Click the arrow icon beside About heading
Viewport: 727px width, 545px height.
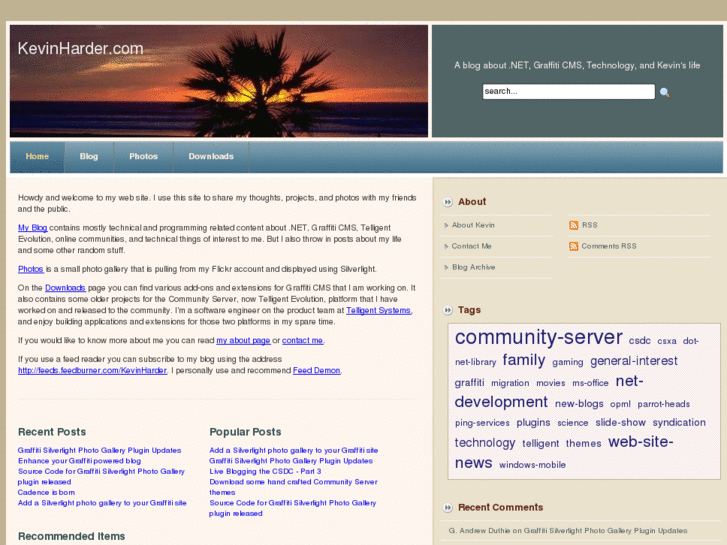pos(447,202)
